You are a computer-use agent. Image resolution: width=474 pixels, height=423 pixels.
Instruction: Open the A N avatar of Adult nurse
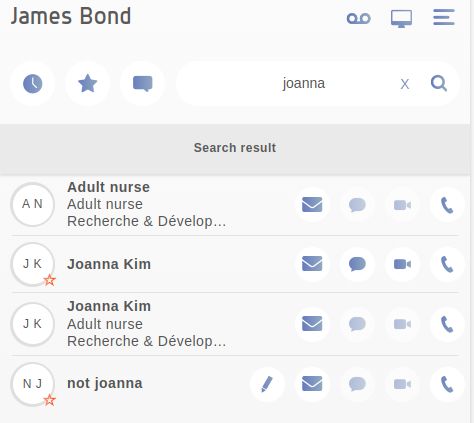(x=32, y=204)
